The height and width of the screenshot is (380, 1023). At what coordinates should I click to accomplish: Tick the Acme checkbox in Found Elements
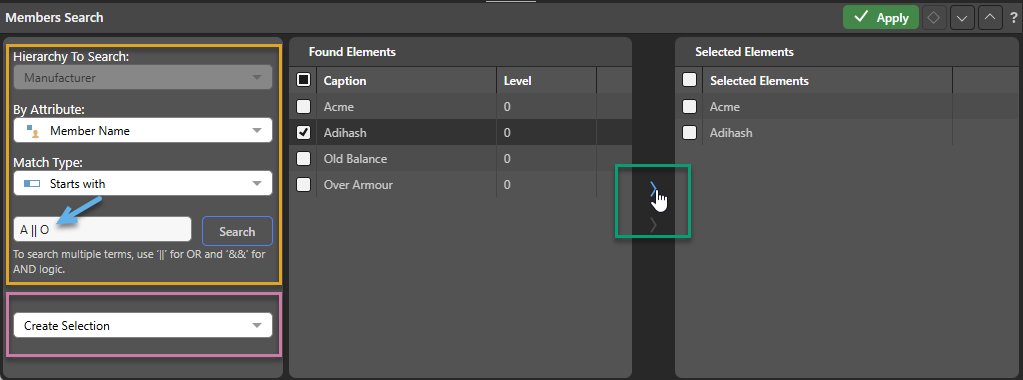303,106
